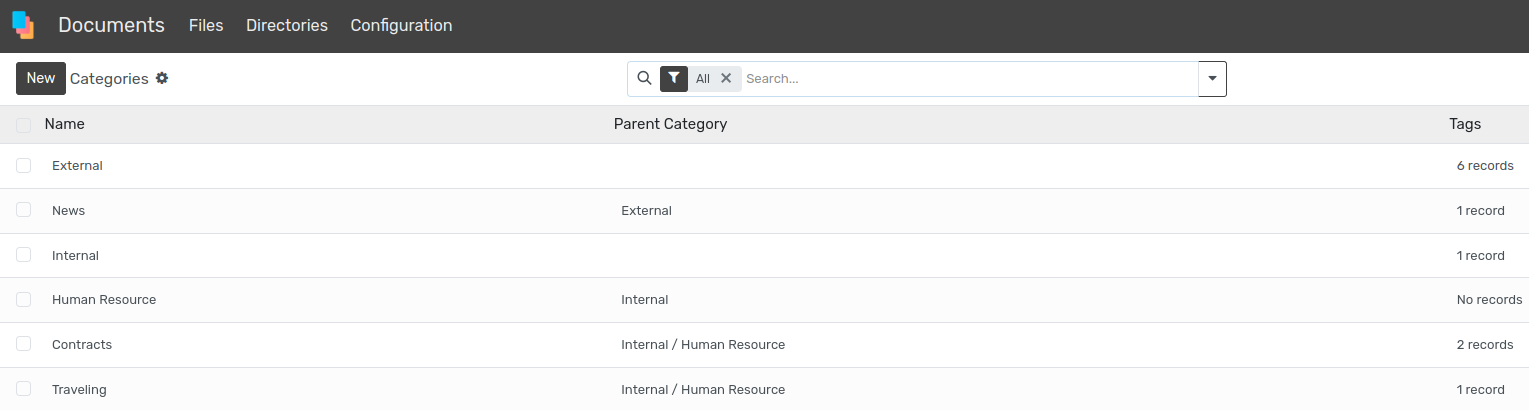Click Internal row's 1 record cell
Screen dimensions: 1529x410
[x=1481, y=256]
